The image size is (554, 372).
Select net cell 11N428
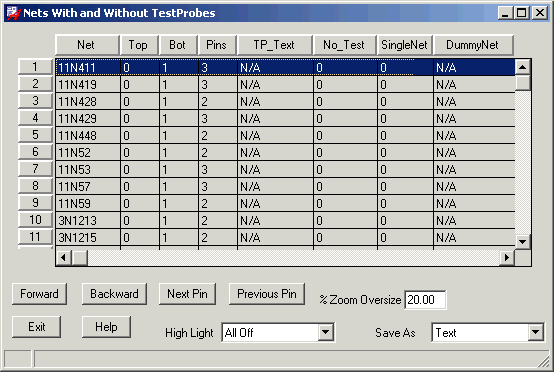click(88, 101)
